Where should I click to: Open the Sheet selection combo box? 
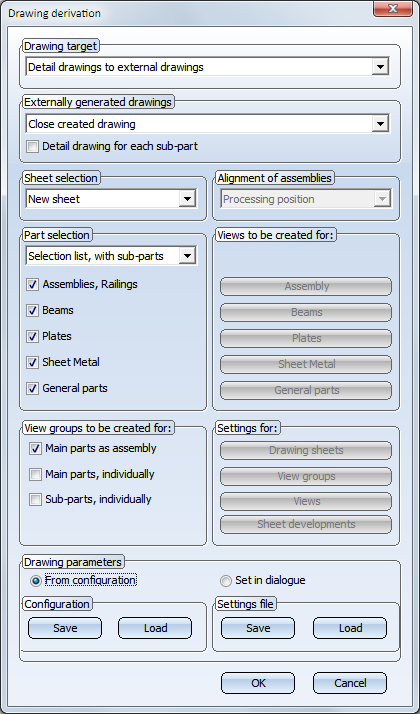click(x=111, y=199)
